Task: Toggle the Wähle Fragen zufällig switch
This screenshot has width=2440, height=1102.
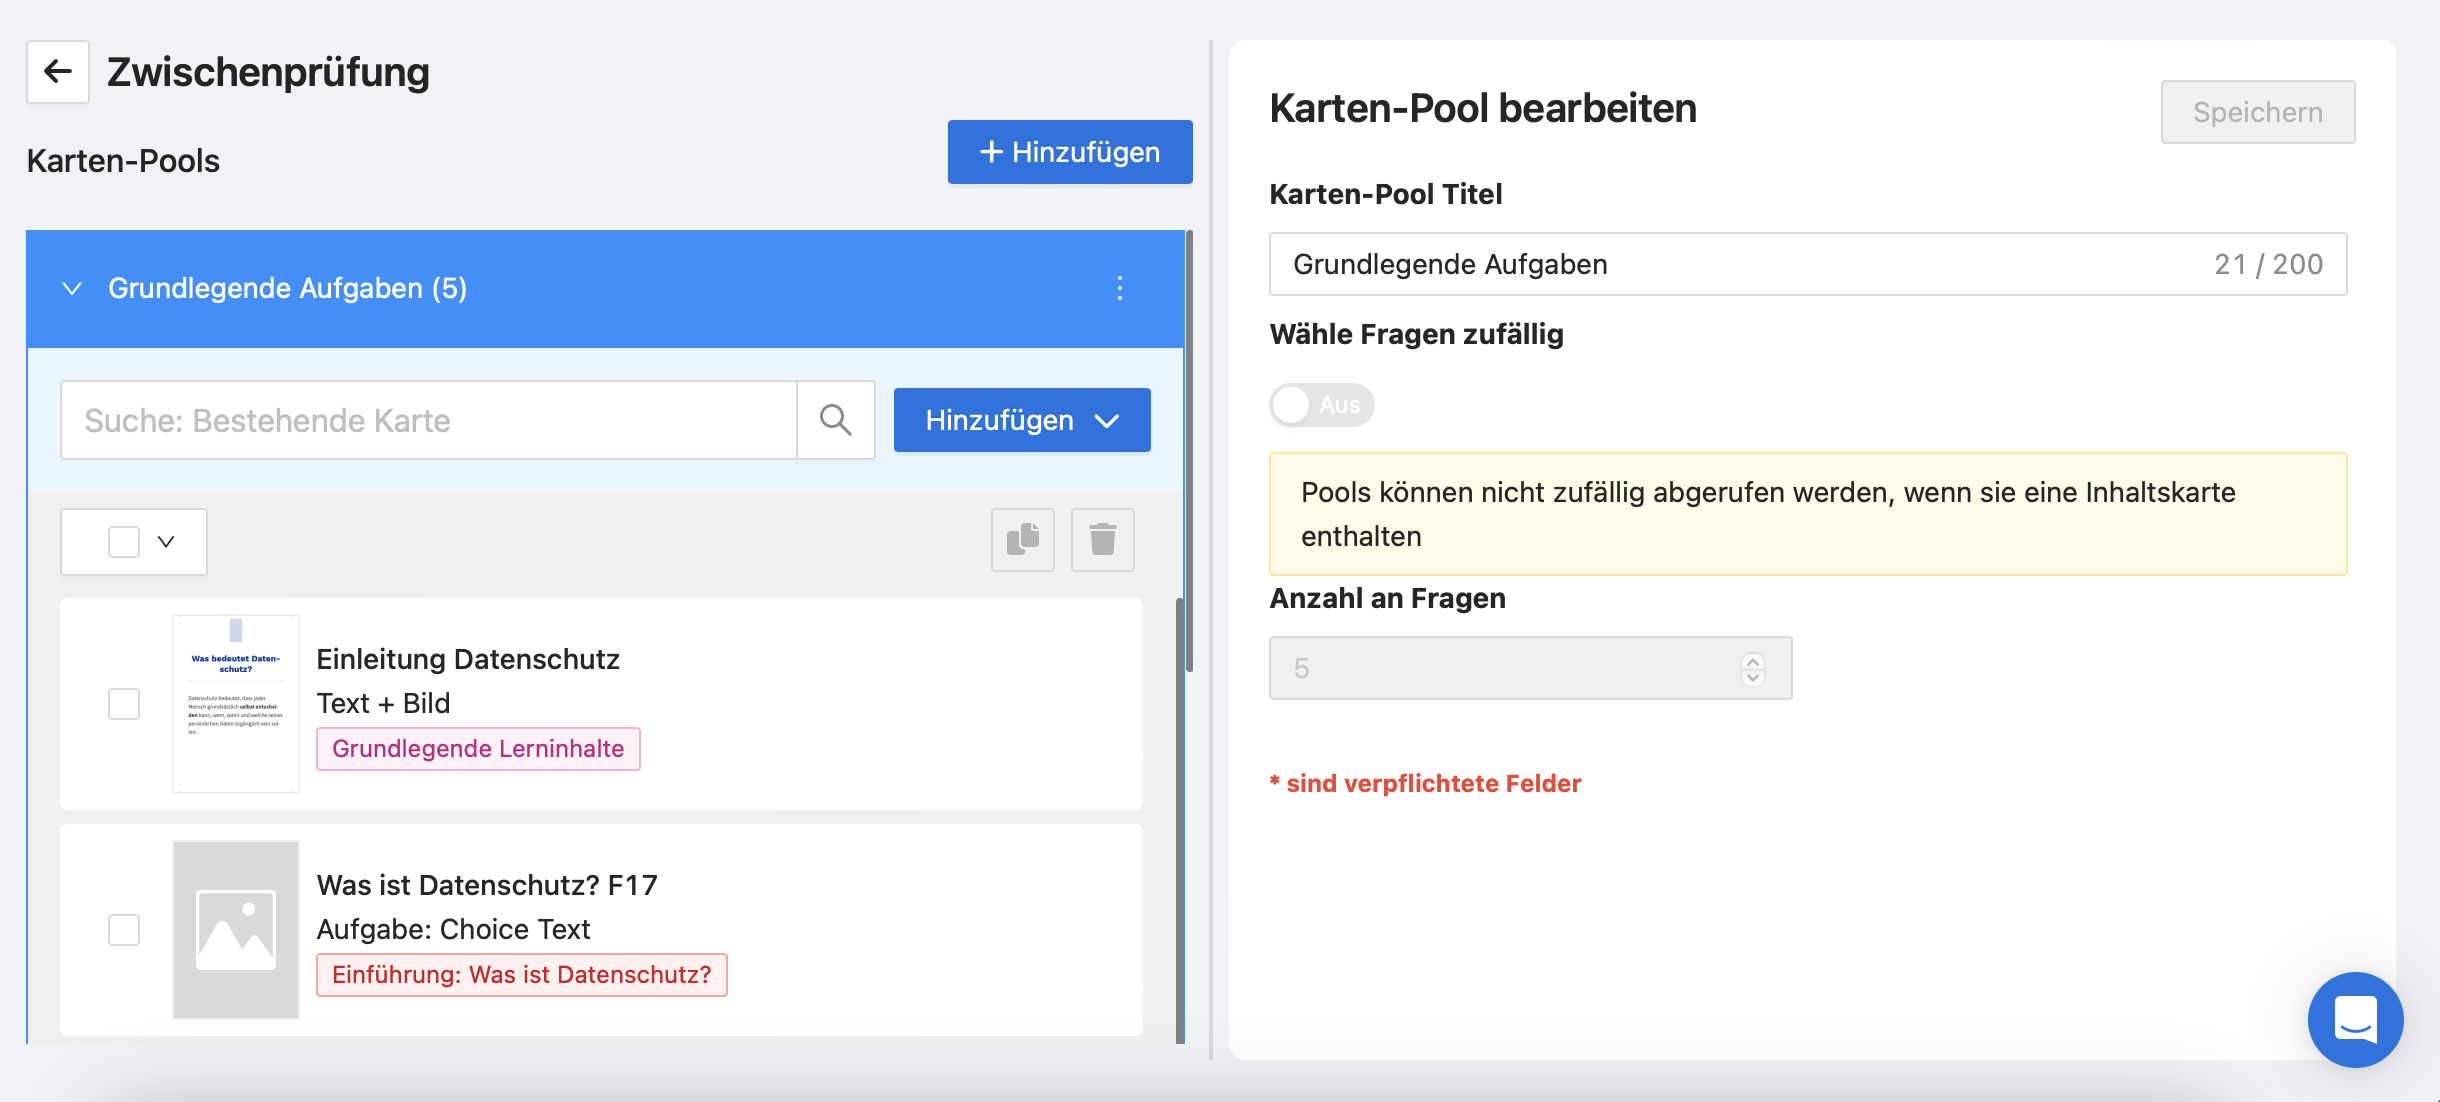Action: pos(1321,405)
